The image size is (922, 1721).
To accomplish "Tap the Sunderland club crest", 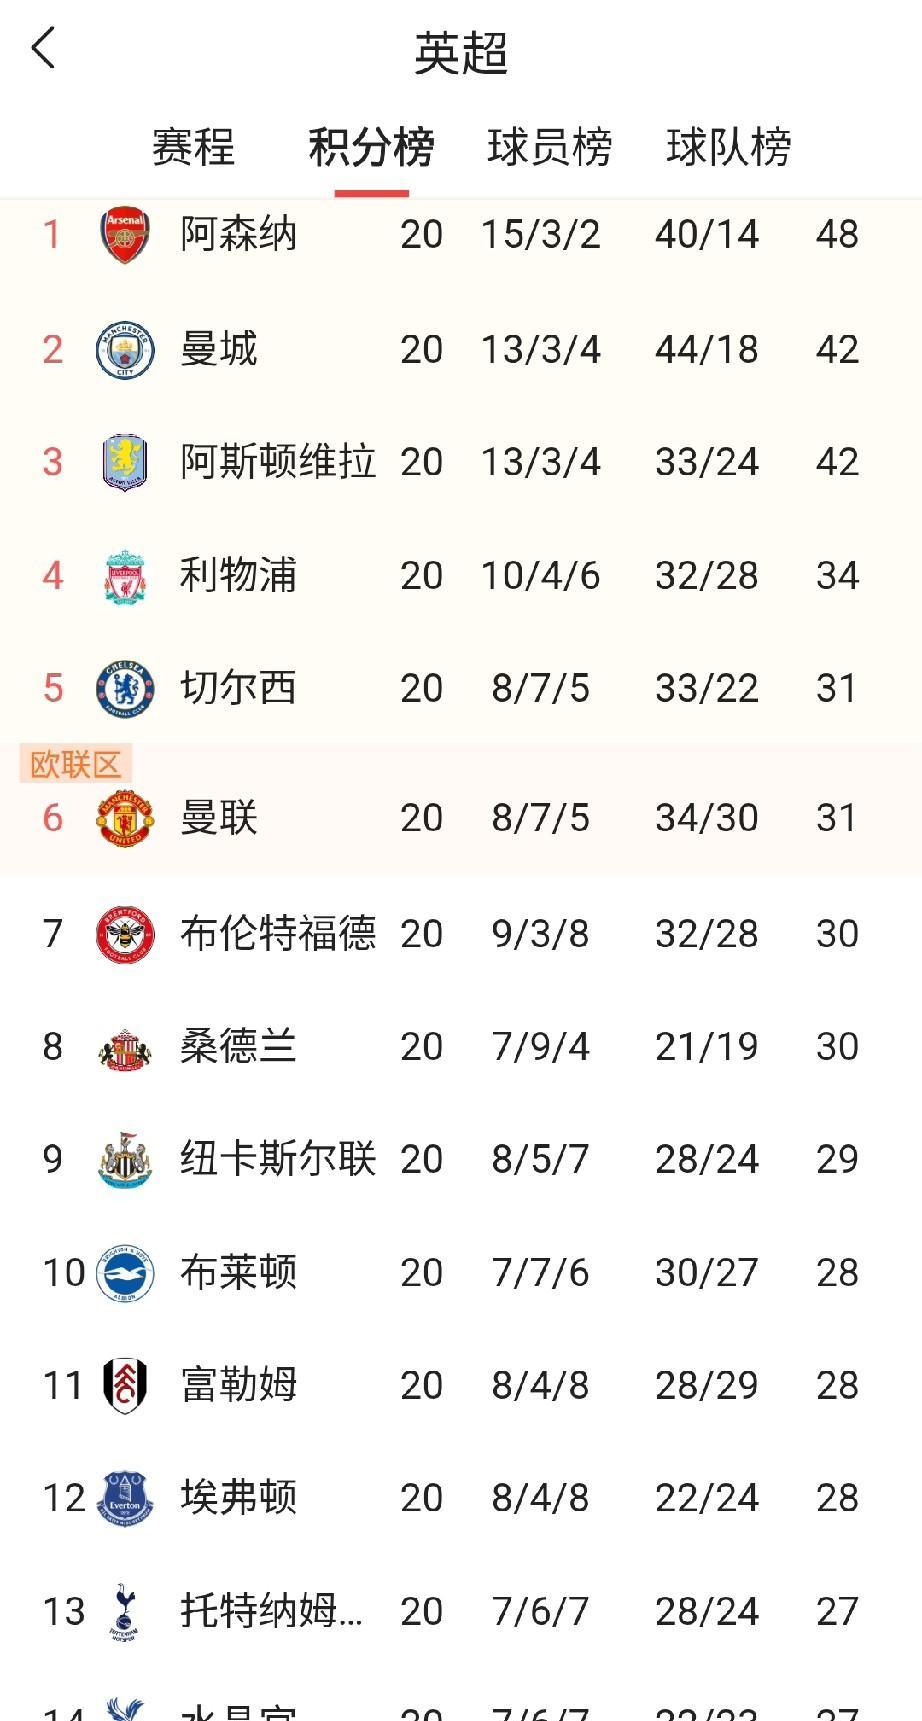I will tap(125, 1048).
